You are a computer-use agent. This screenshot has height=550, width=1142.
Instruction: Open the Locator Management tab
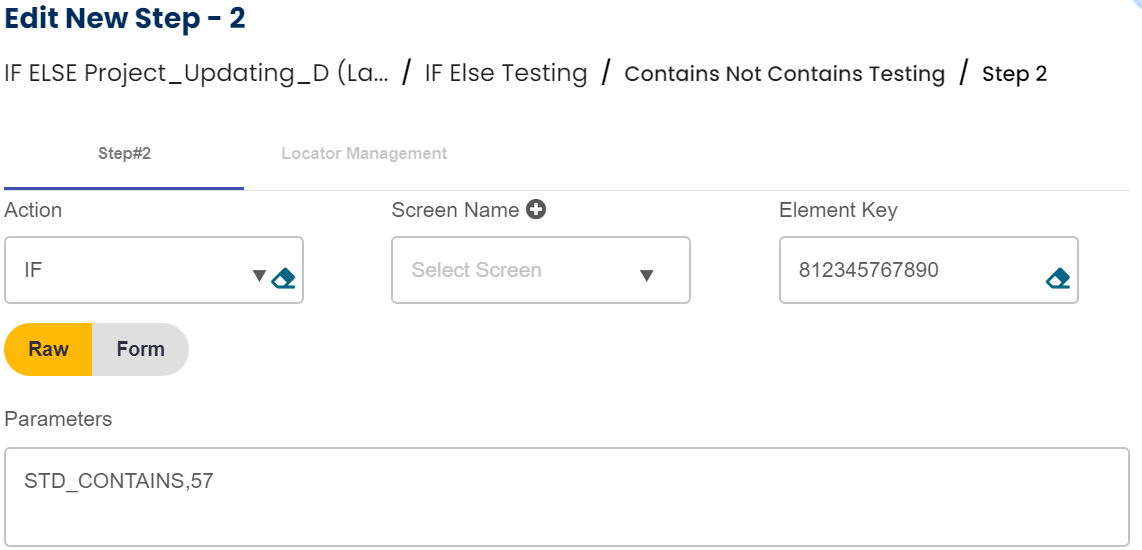(364, 154)
